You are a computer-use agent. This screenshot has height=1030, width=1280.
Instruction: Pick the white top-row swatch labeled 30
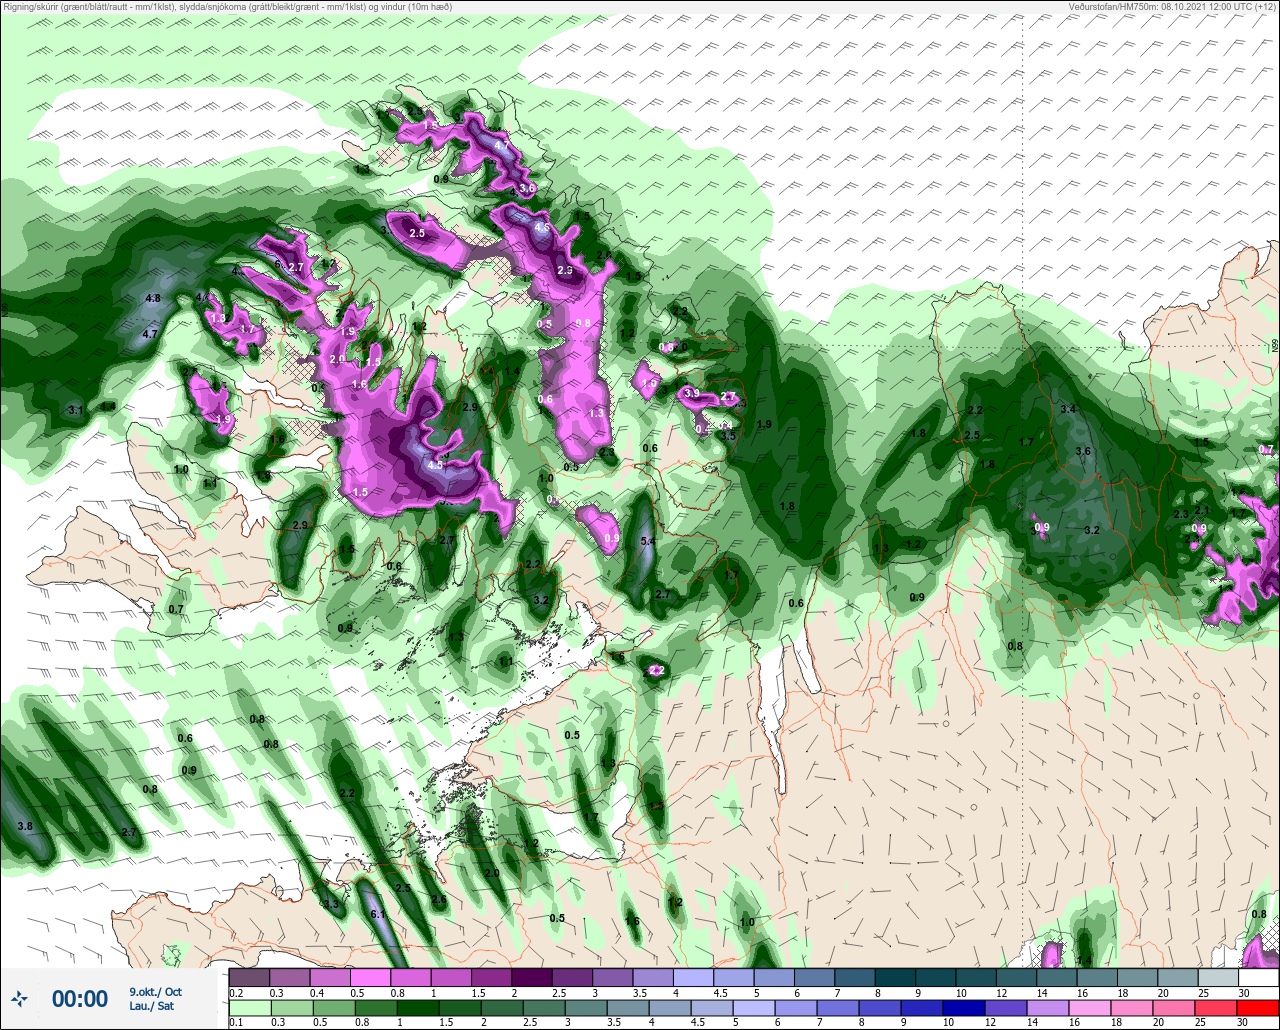tap(1259, 977)
